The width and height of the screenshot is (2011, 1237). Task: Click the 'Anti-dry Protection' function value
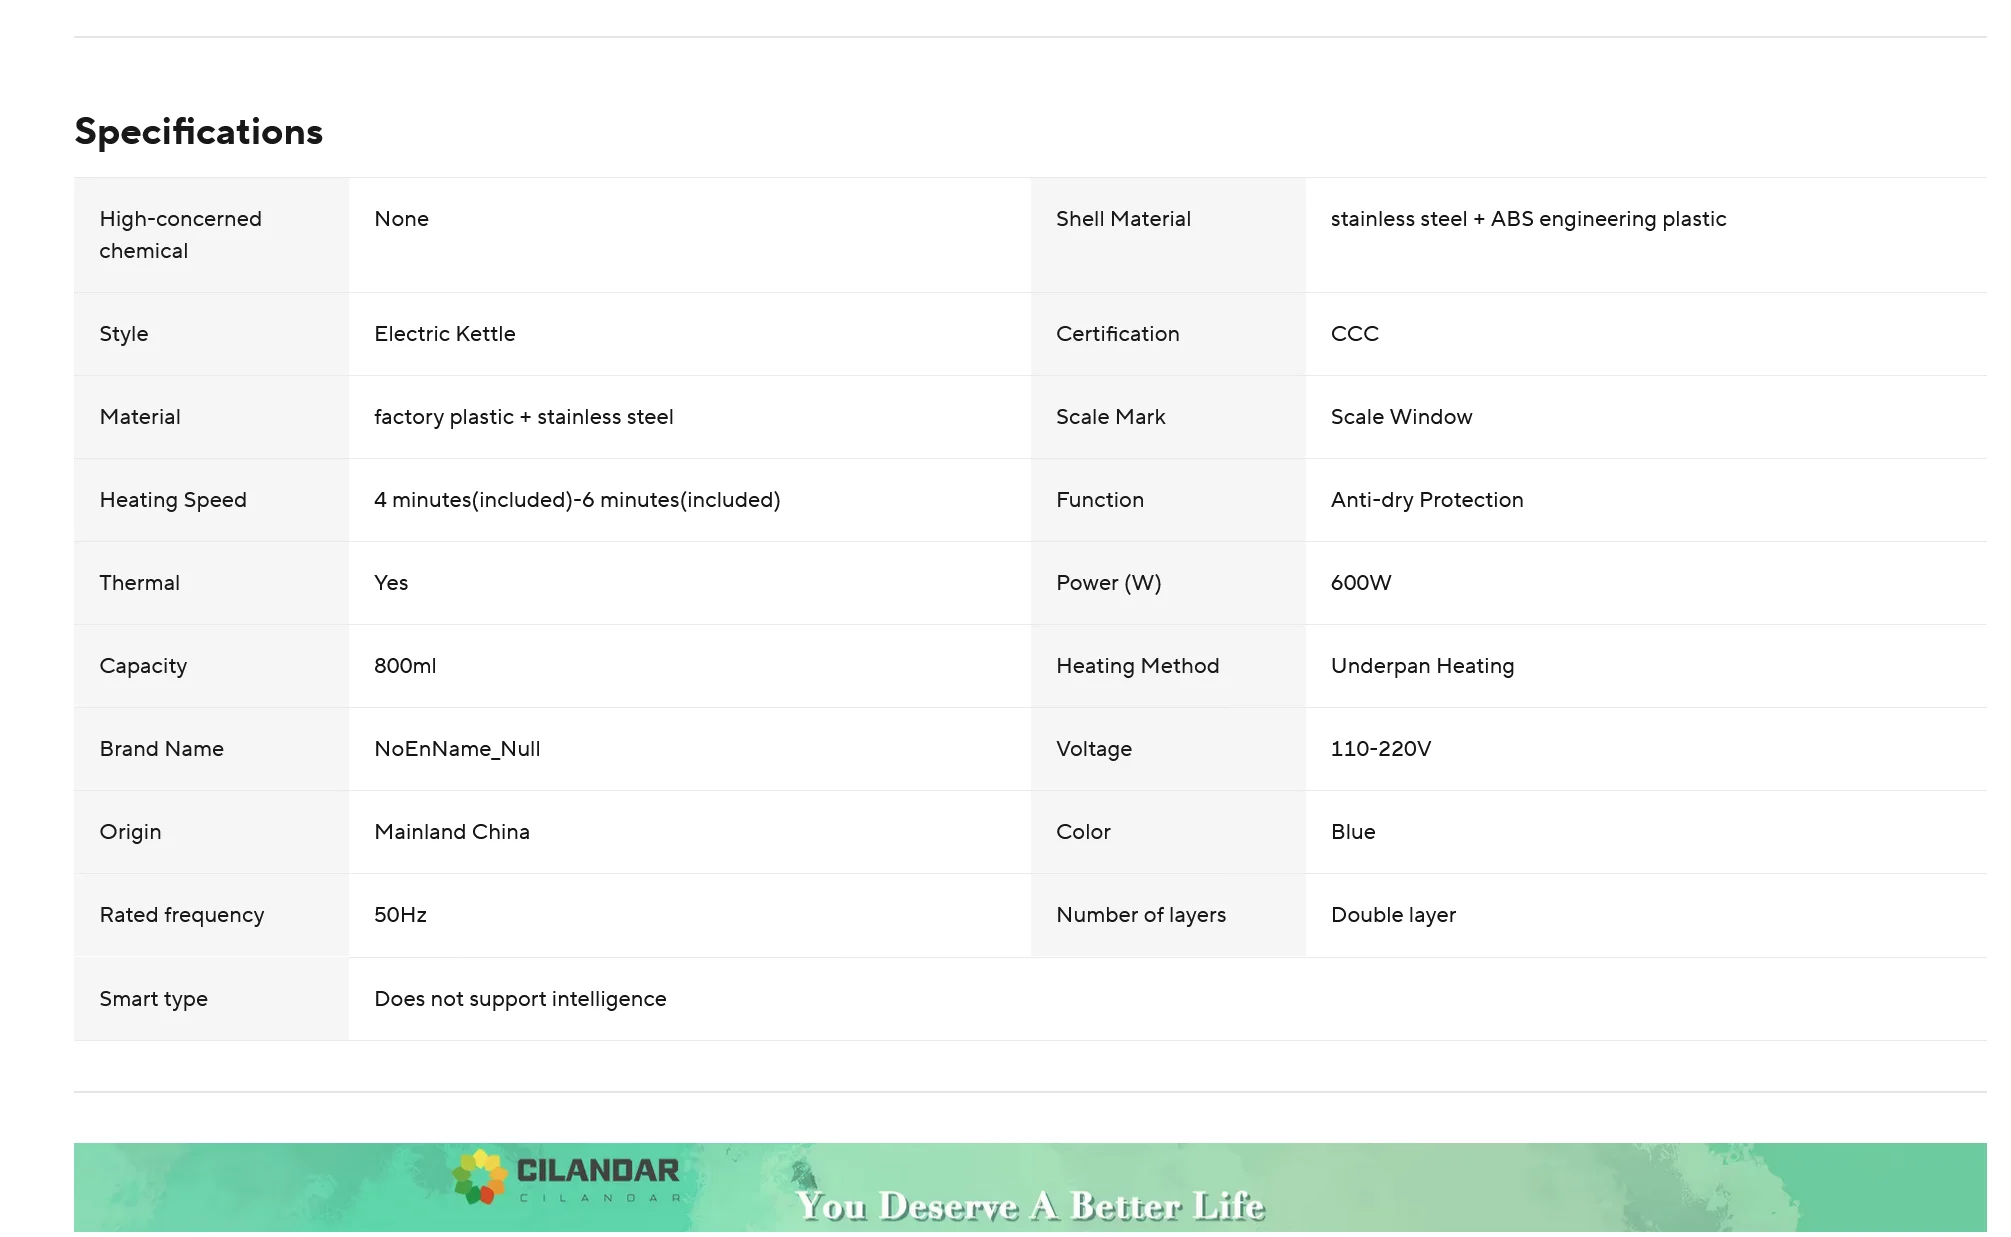[1426, 500]
